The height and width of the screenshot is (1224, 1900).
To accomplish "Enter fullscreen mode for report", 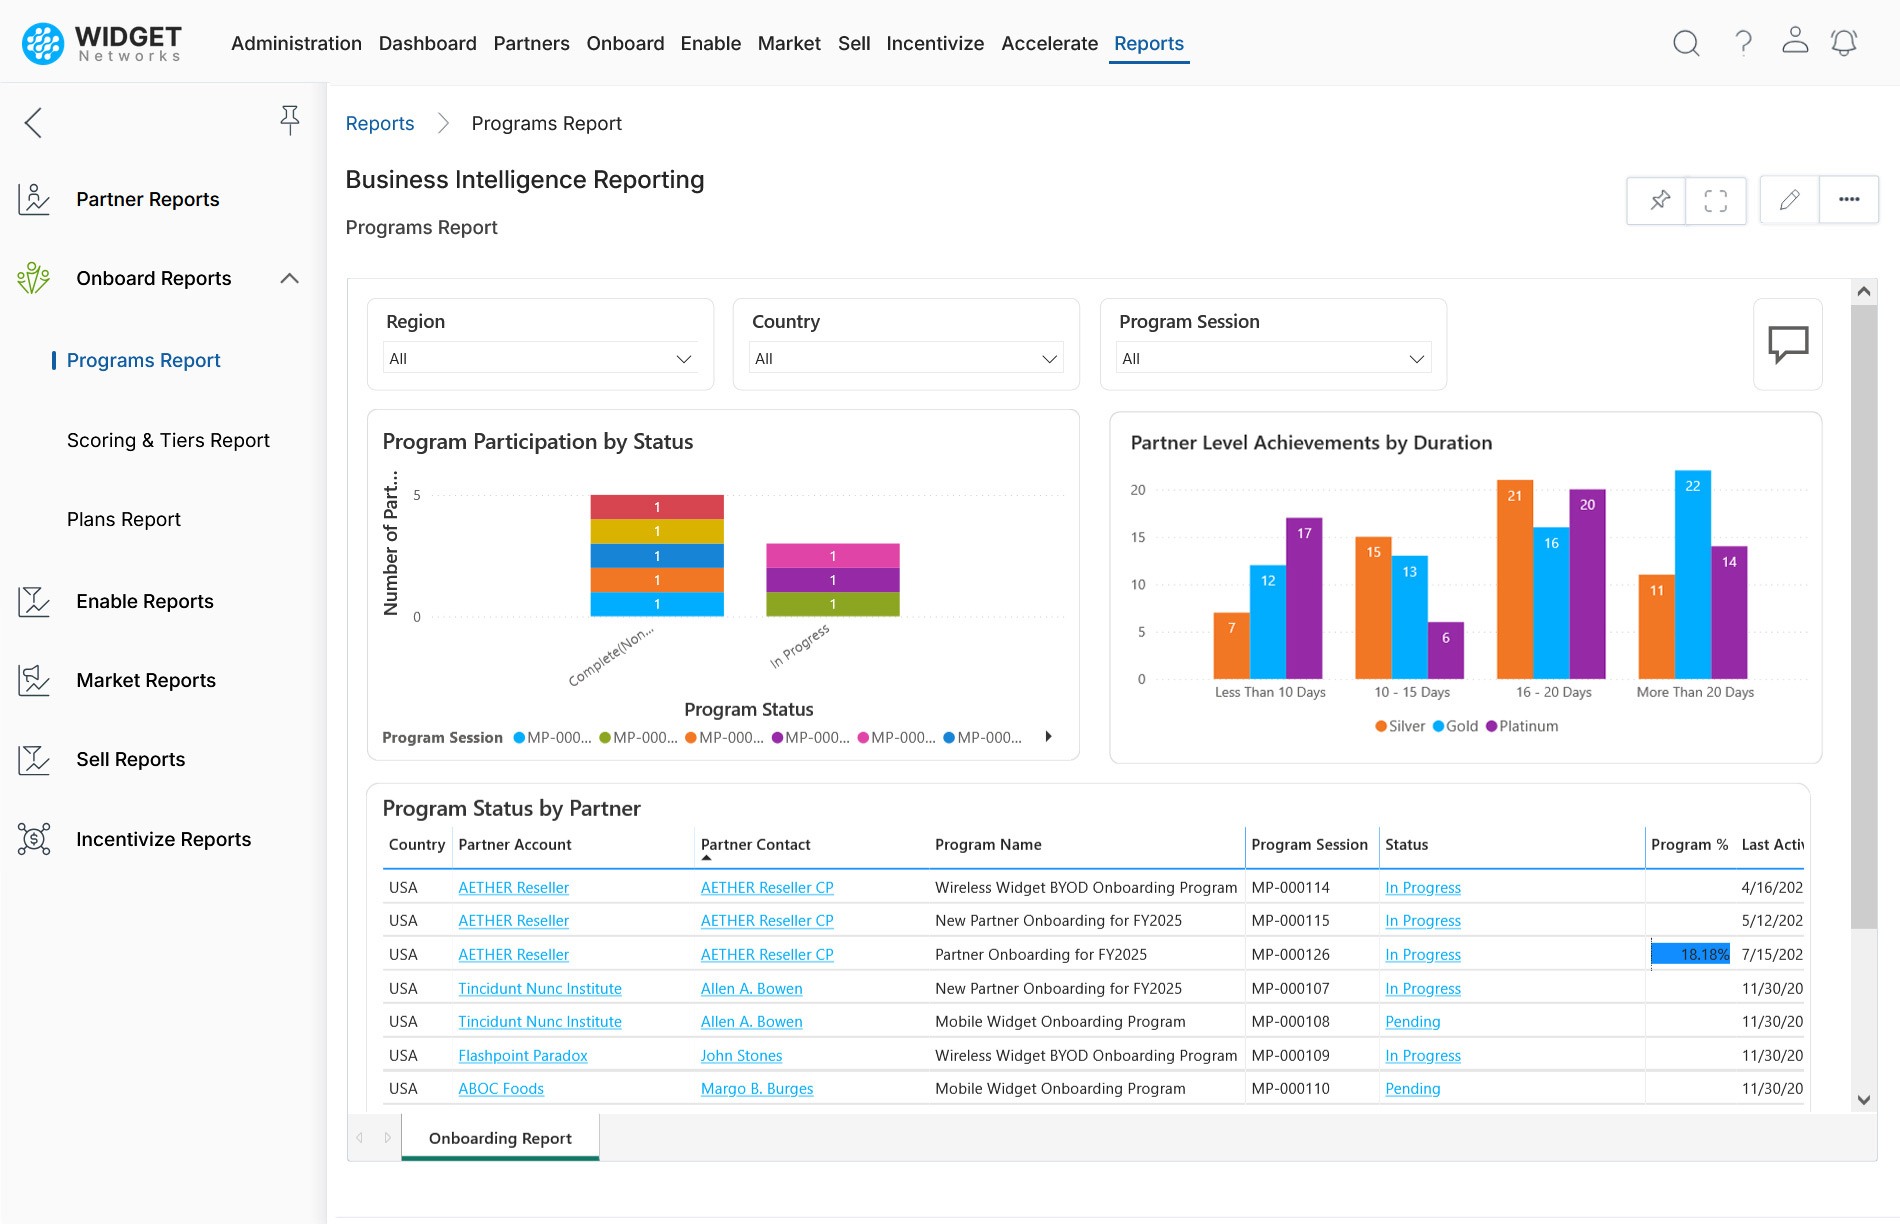I will coord(1716,200).
